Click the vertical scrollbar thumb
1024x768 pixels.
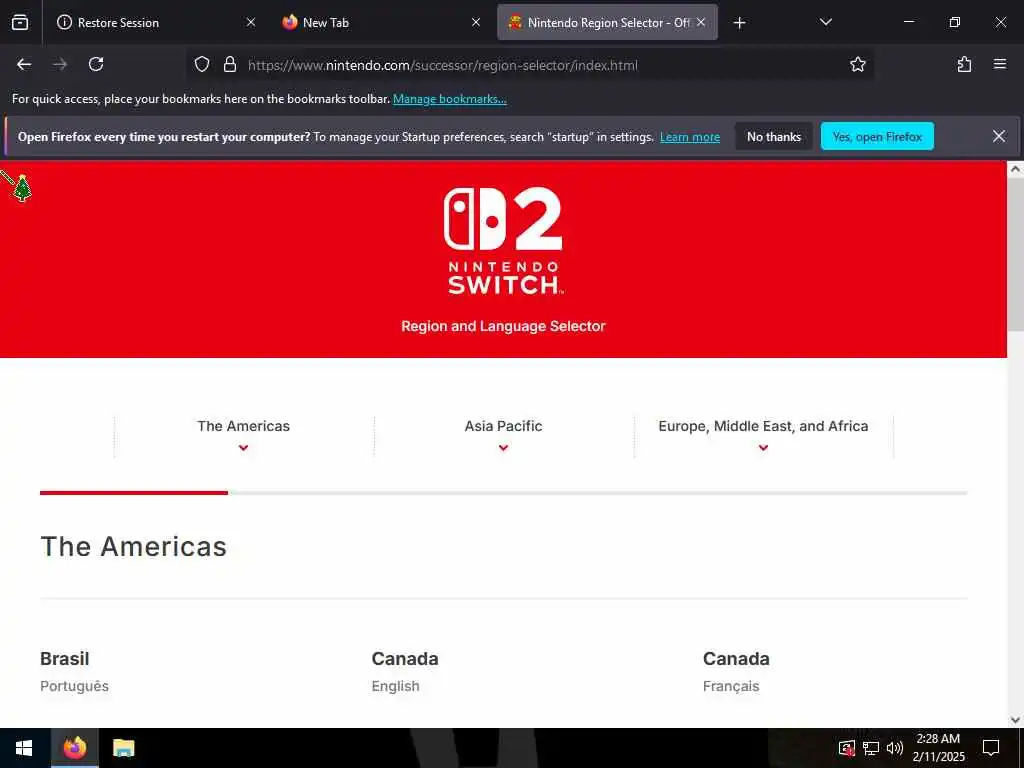tap(1015, 255)
